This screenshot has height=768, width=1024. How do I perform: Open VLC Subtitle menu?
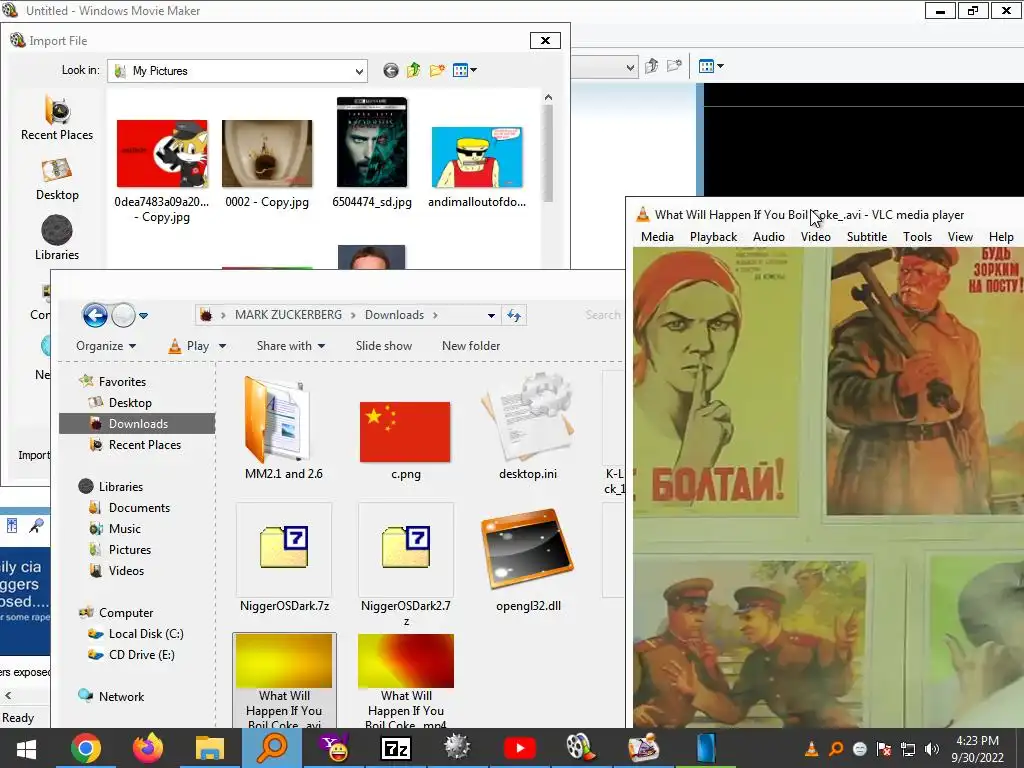pyautogui.click(x=867, y=237)
